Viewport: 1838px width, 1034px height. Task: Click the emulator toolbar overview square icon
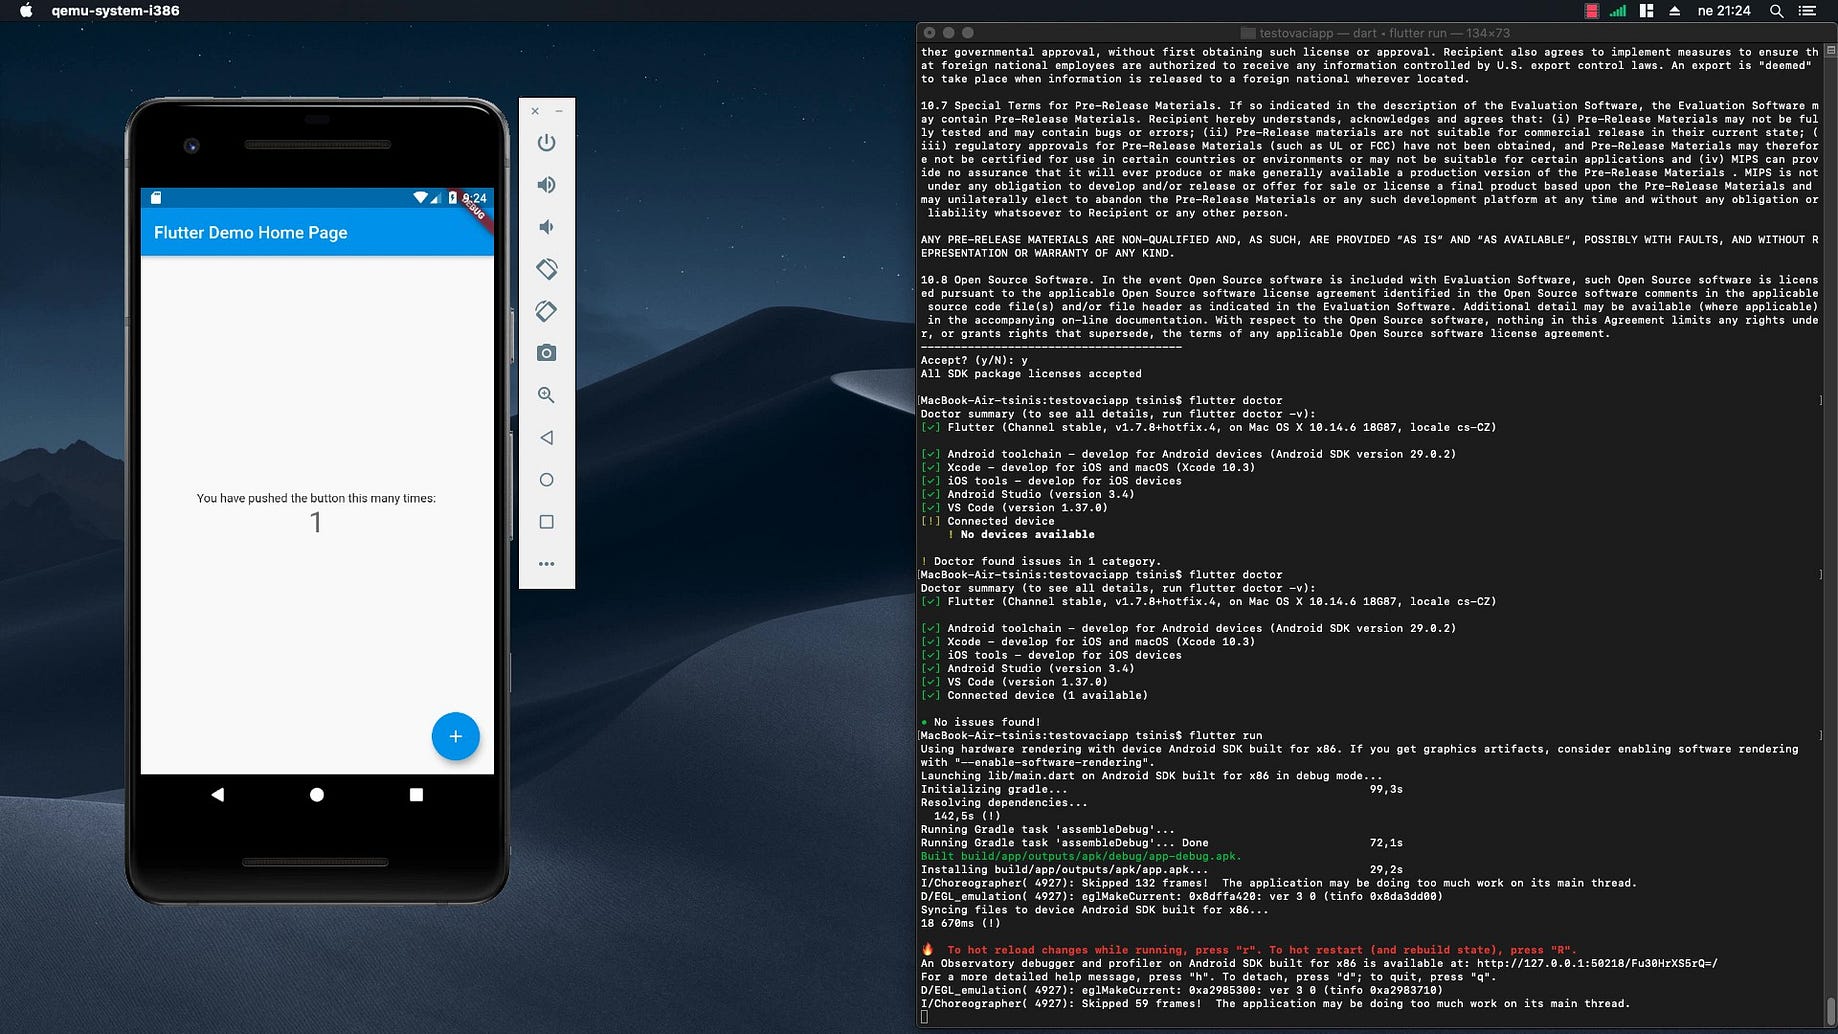coord(546,522)
